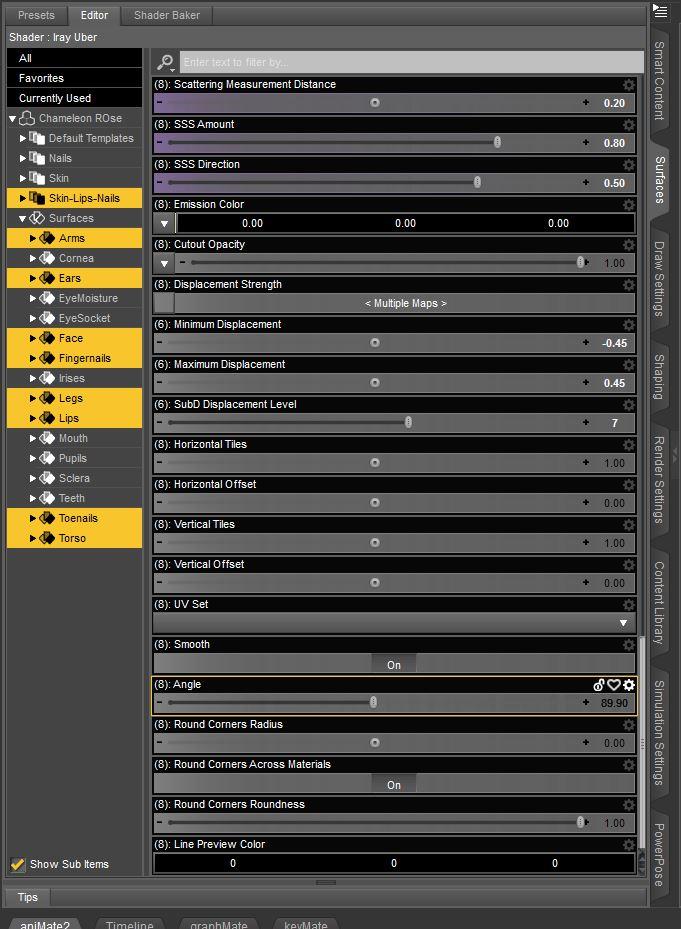Toggle Round Corners Across Materials On
Viewport: 681px width, 929px height.
394,784
